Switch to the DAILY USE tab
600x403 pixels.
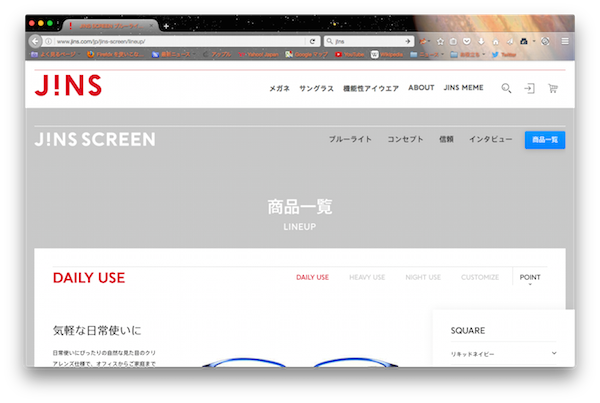click(x=312, y=277)
